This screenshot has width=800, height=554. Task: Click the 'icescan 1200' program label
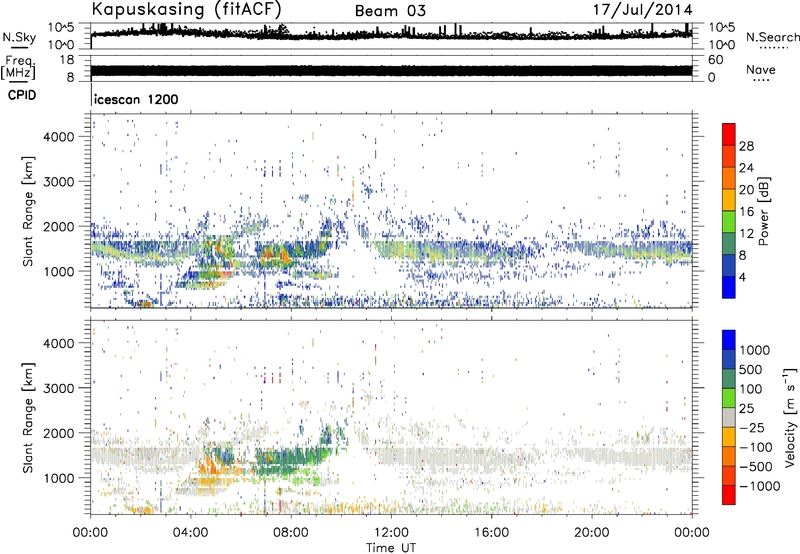click(136, 99)
